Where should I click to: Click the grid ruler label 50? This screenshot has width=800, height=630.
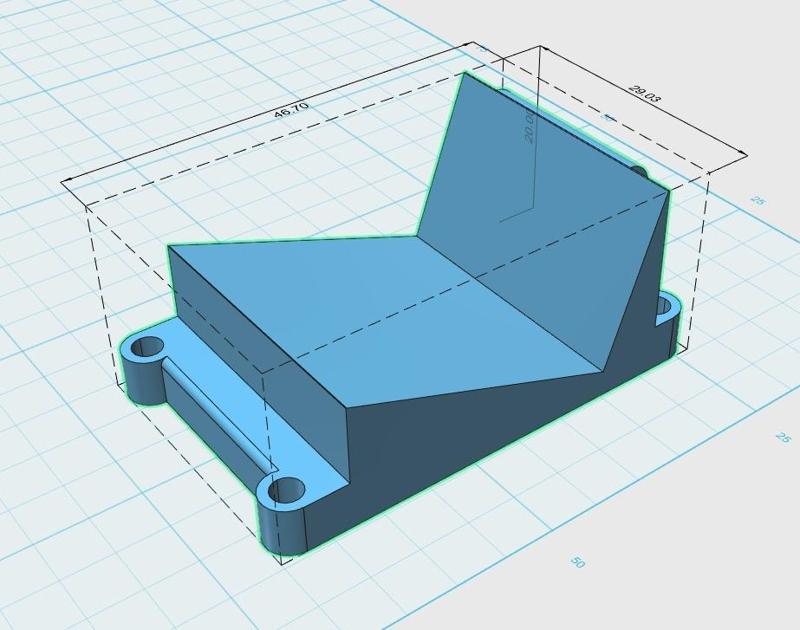pyautogui.click(x=577, y=562)
